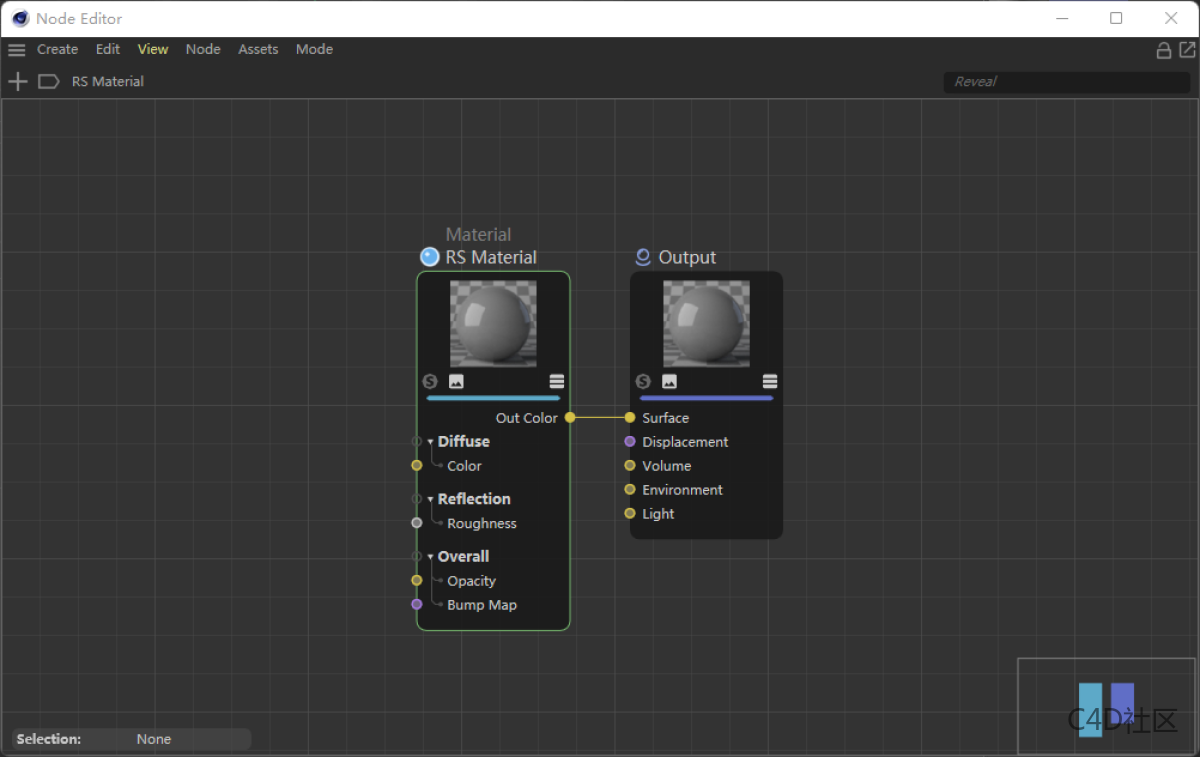Click the lock icon at top right
Image resolution: width=1200 pixels, height=757 pixels.
(1163, 50)
